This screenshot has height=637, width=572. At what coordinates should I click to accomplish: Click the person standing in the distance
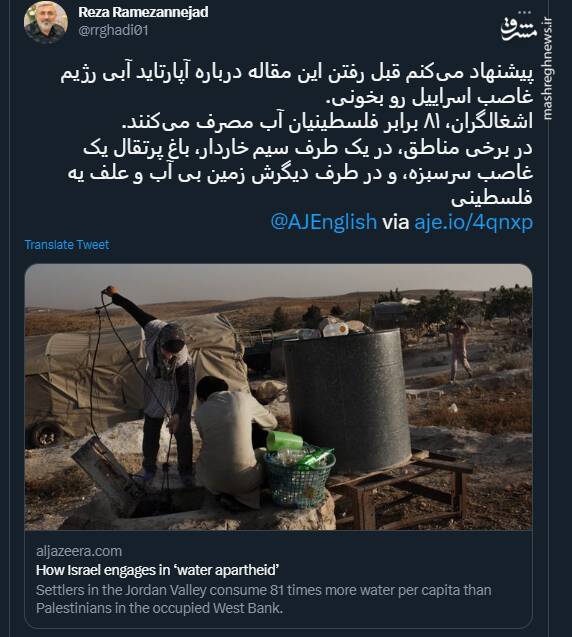[459, 350]
